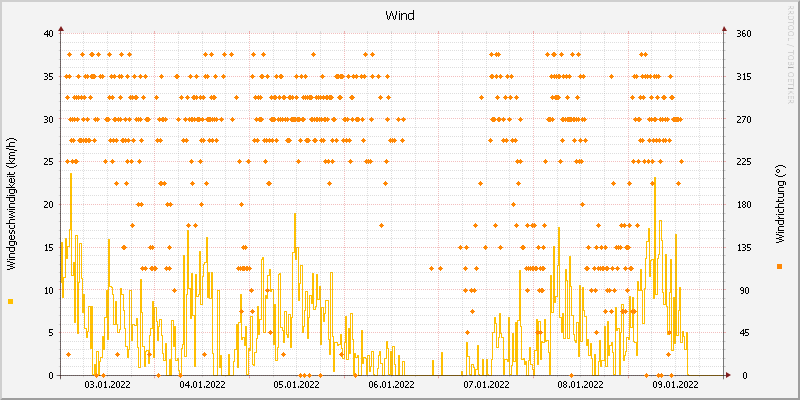The height and width of the screenshot is (400, 800).
Task: Select the 05.01.2022 date label
Action: (297, 384)
